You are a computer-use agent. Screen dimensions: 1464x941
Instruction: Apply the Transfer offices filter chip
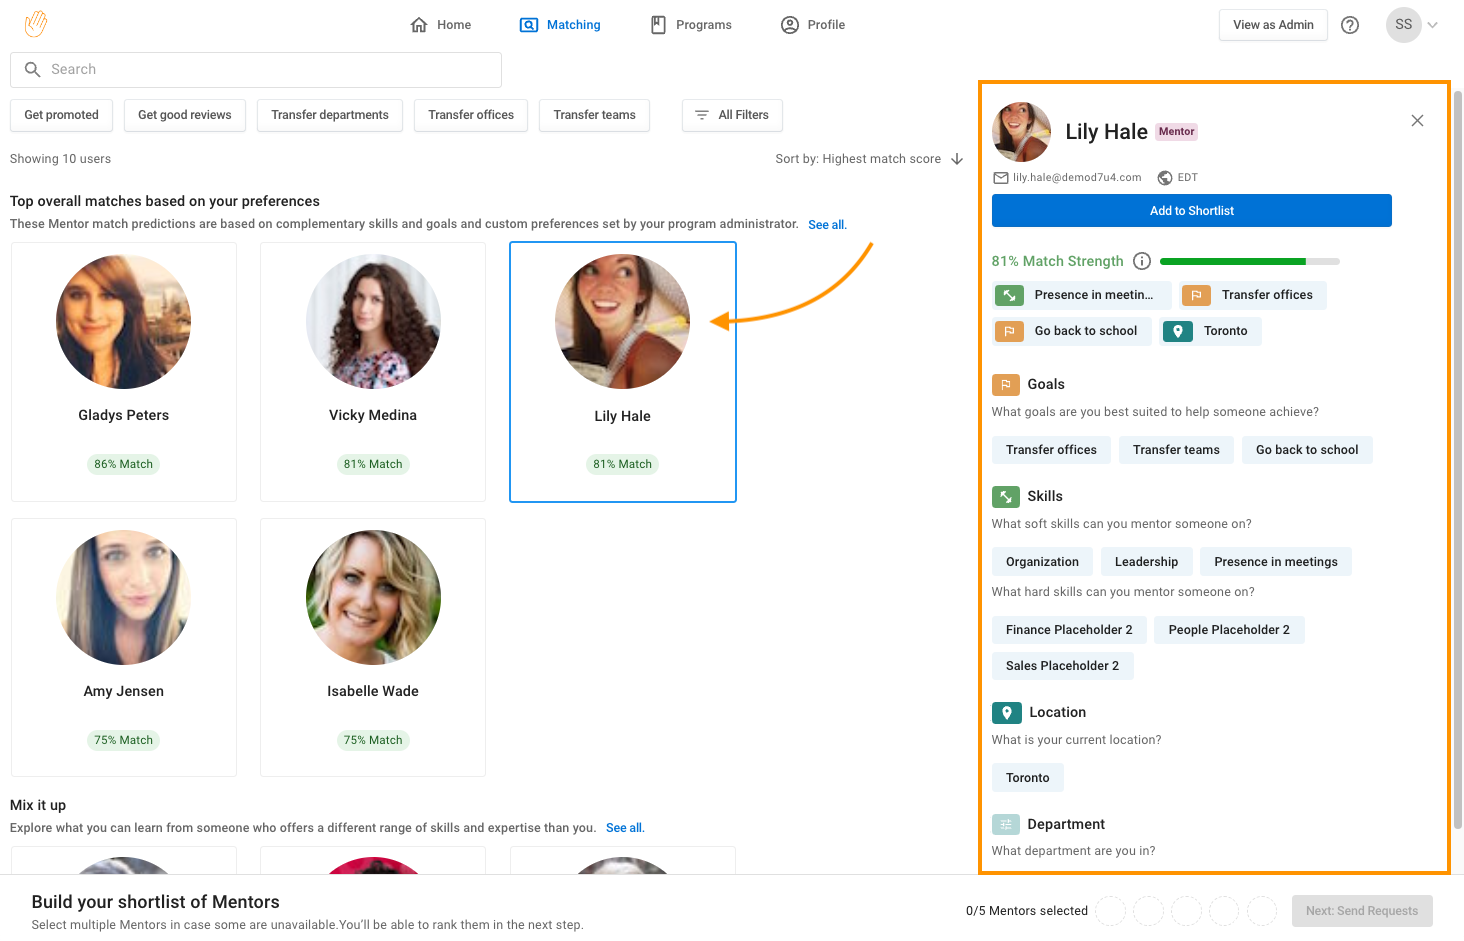(x=471, y=115)
